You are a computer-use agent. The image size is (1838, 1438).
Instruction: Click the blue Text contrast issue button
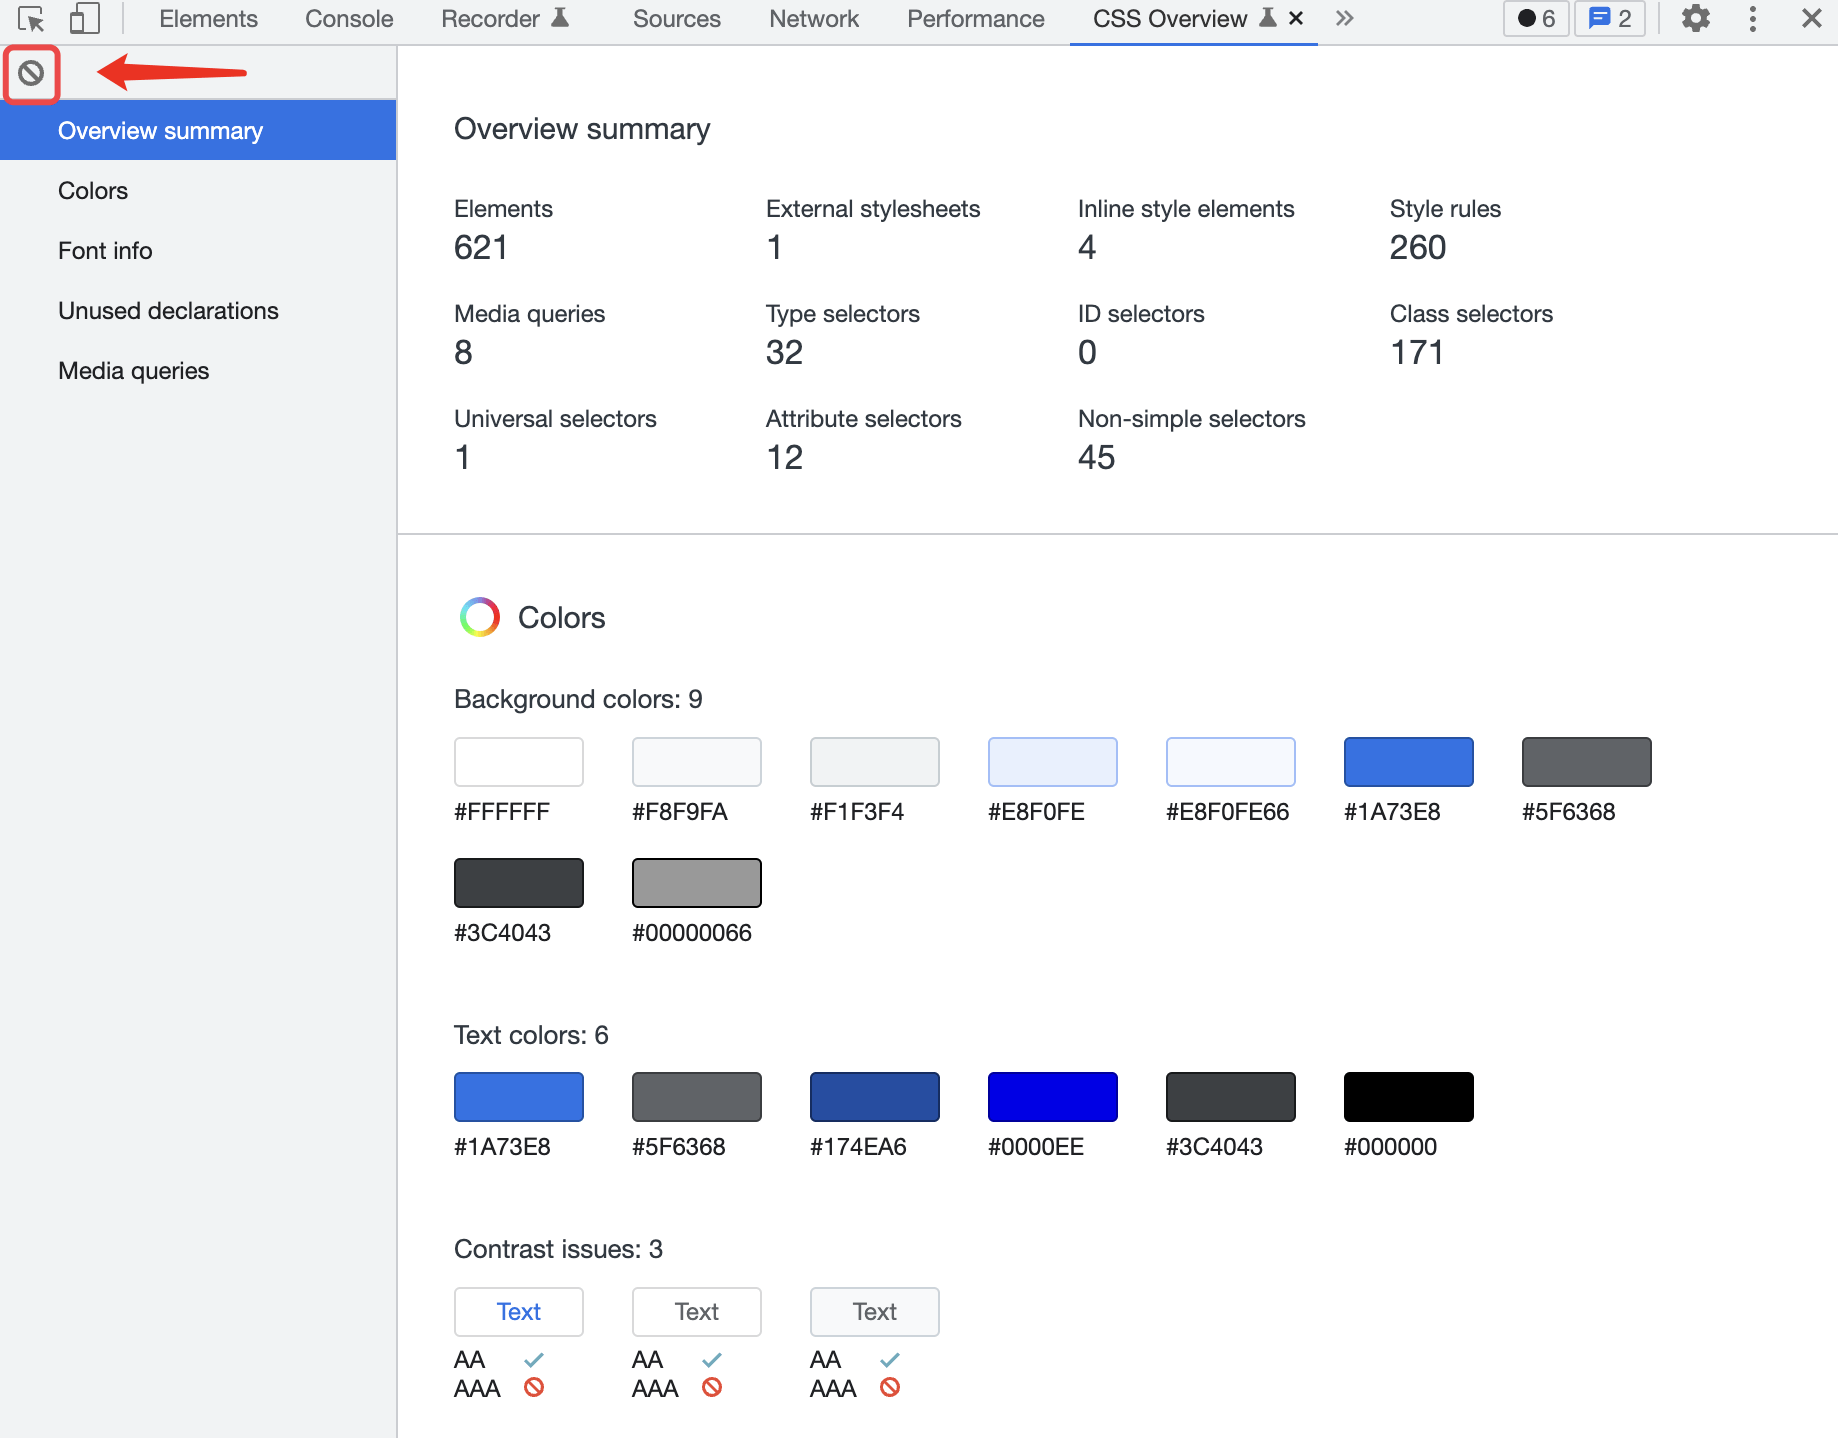point(518,1312)
